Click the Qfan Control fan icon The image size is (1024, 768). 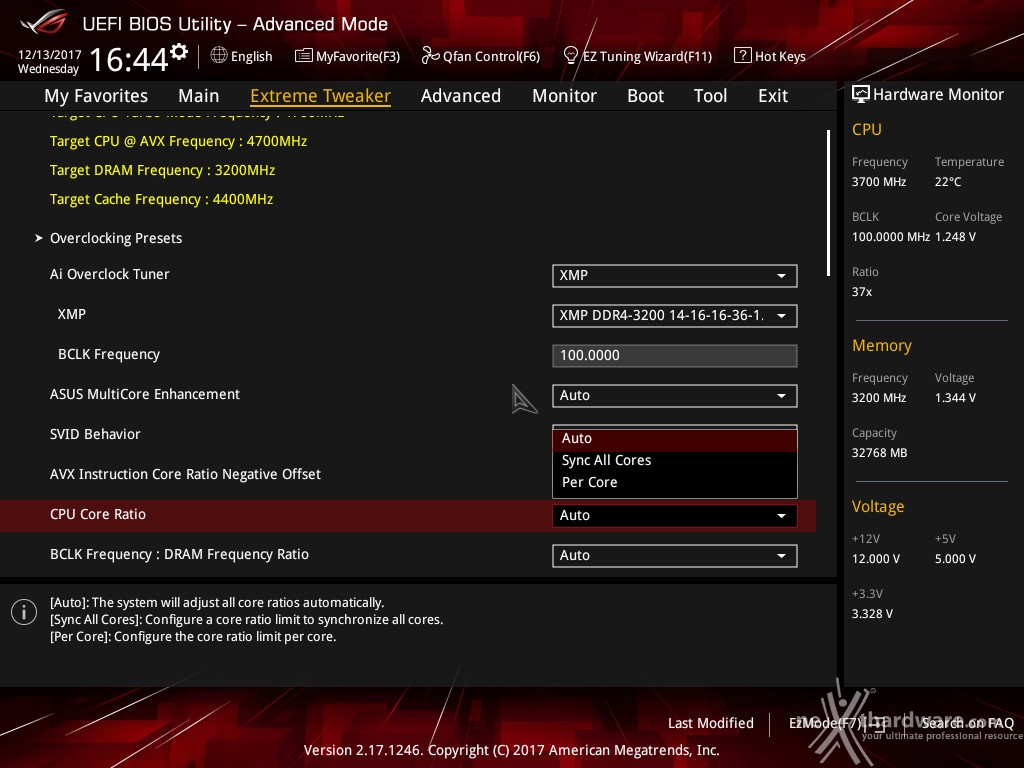point(430,56)
